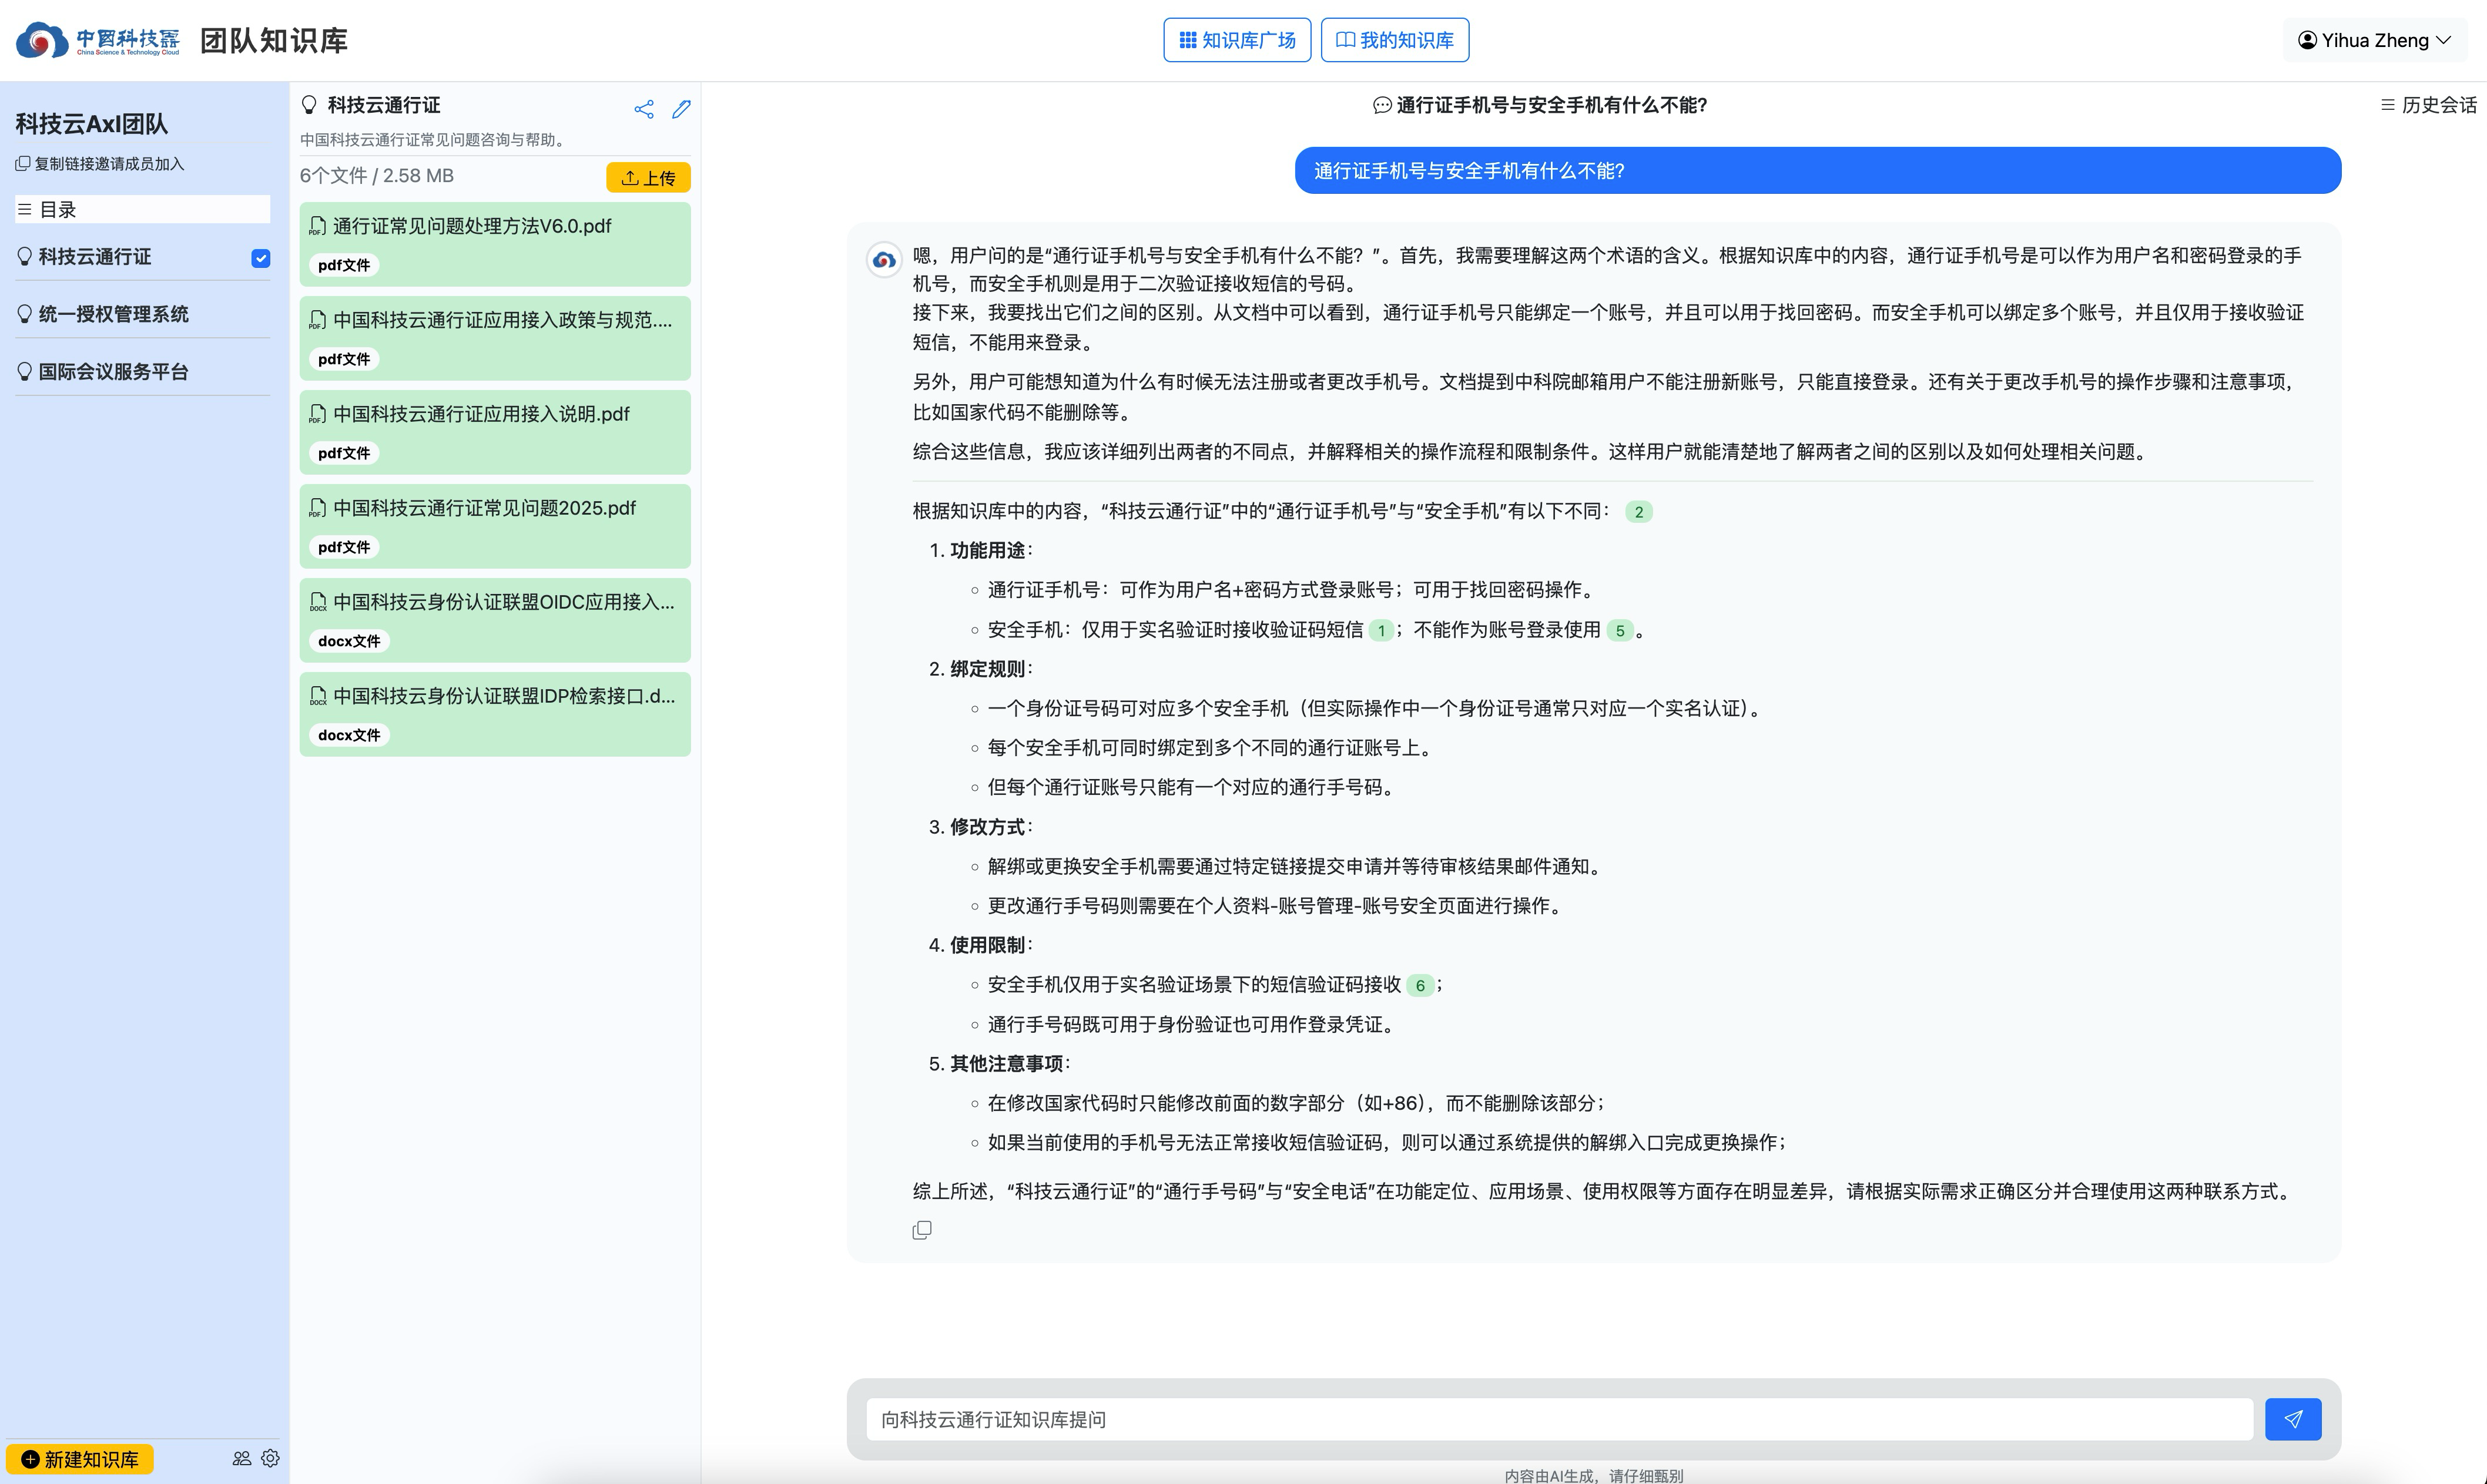2487x1484 pixels.
Task: Click the chat bubble icon beside conversation title
Action: [x=1382, y=105]
